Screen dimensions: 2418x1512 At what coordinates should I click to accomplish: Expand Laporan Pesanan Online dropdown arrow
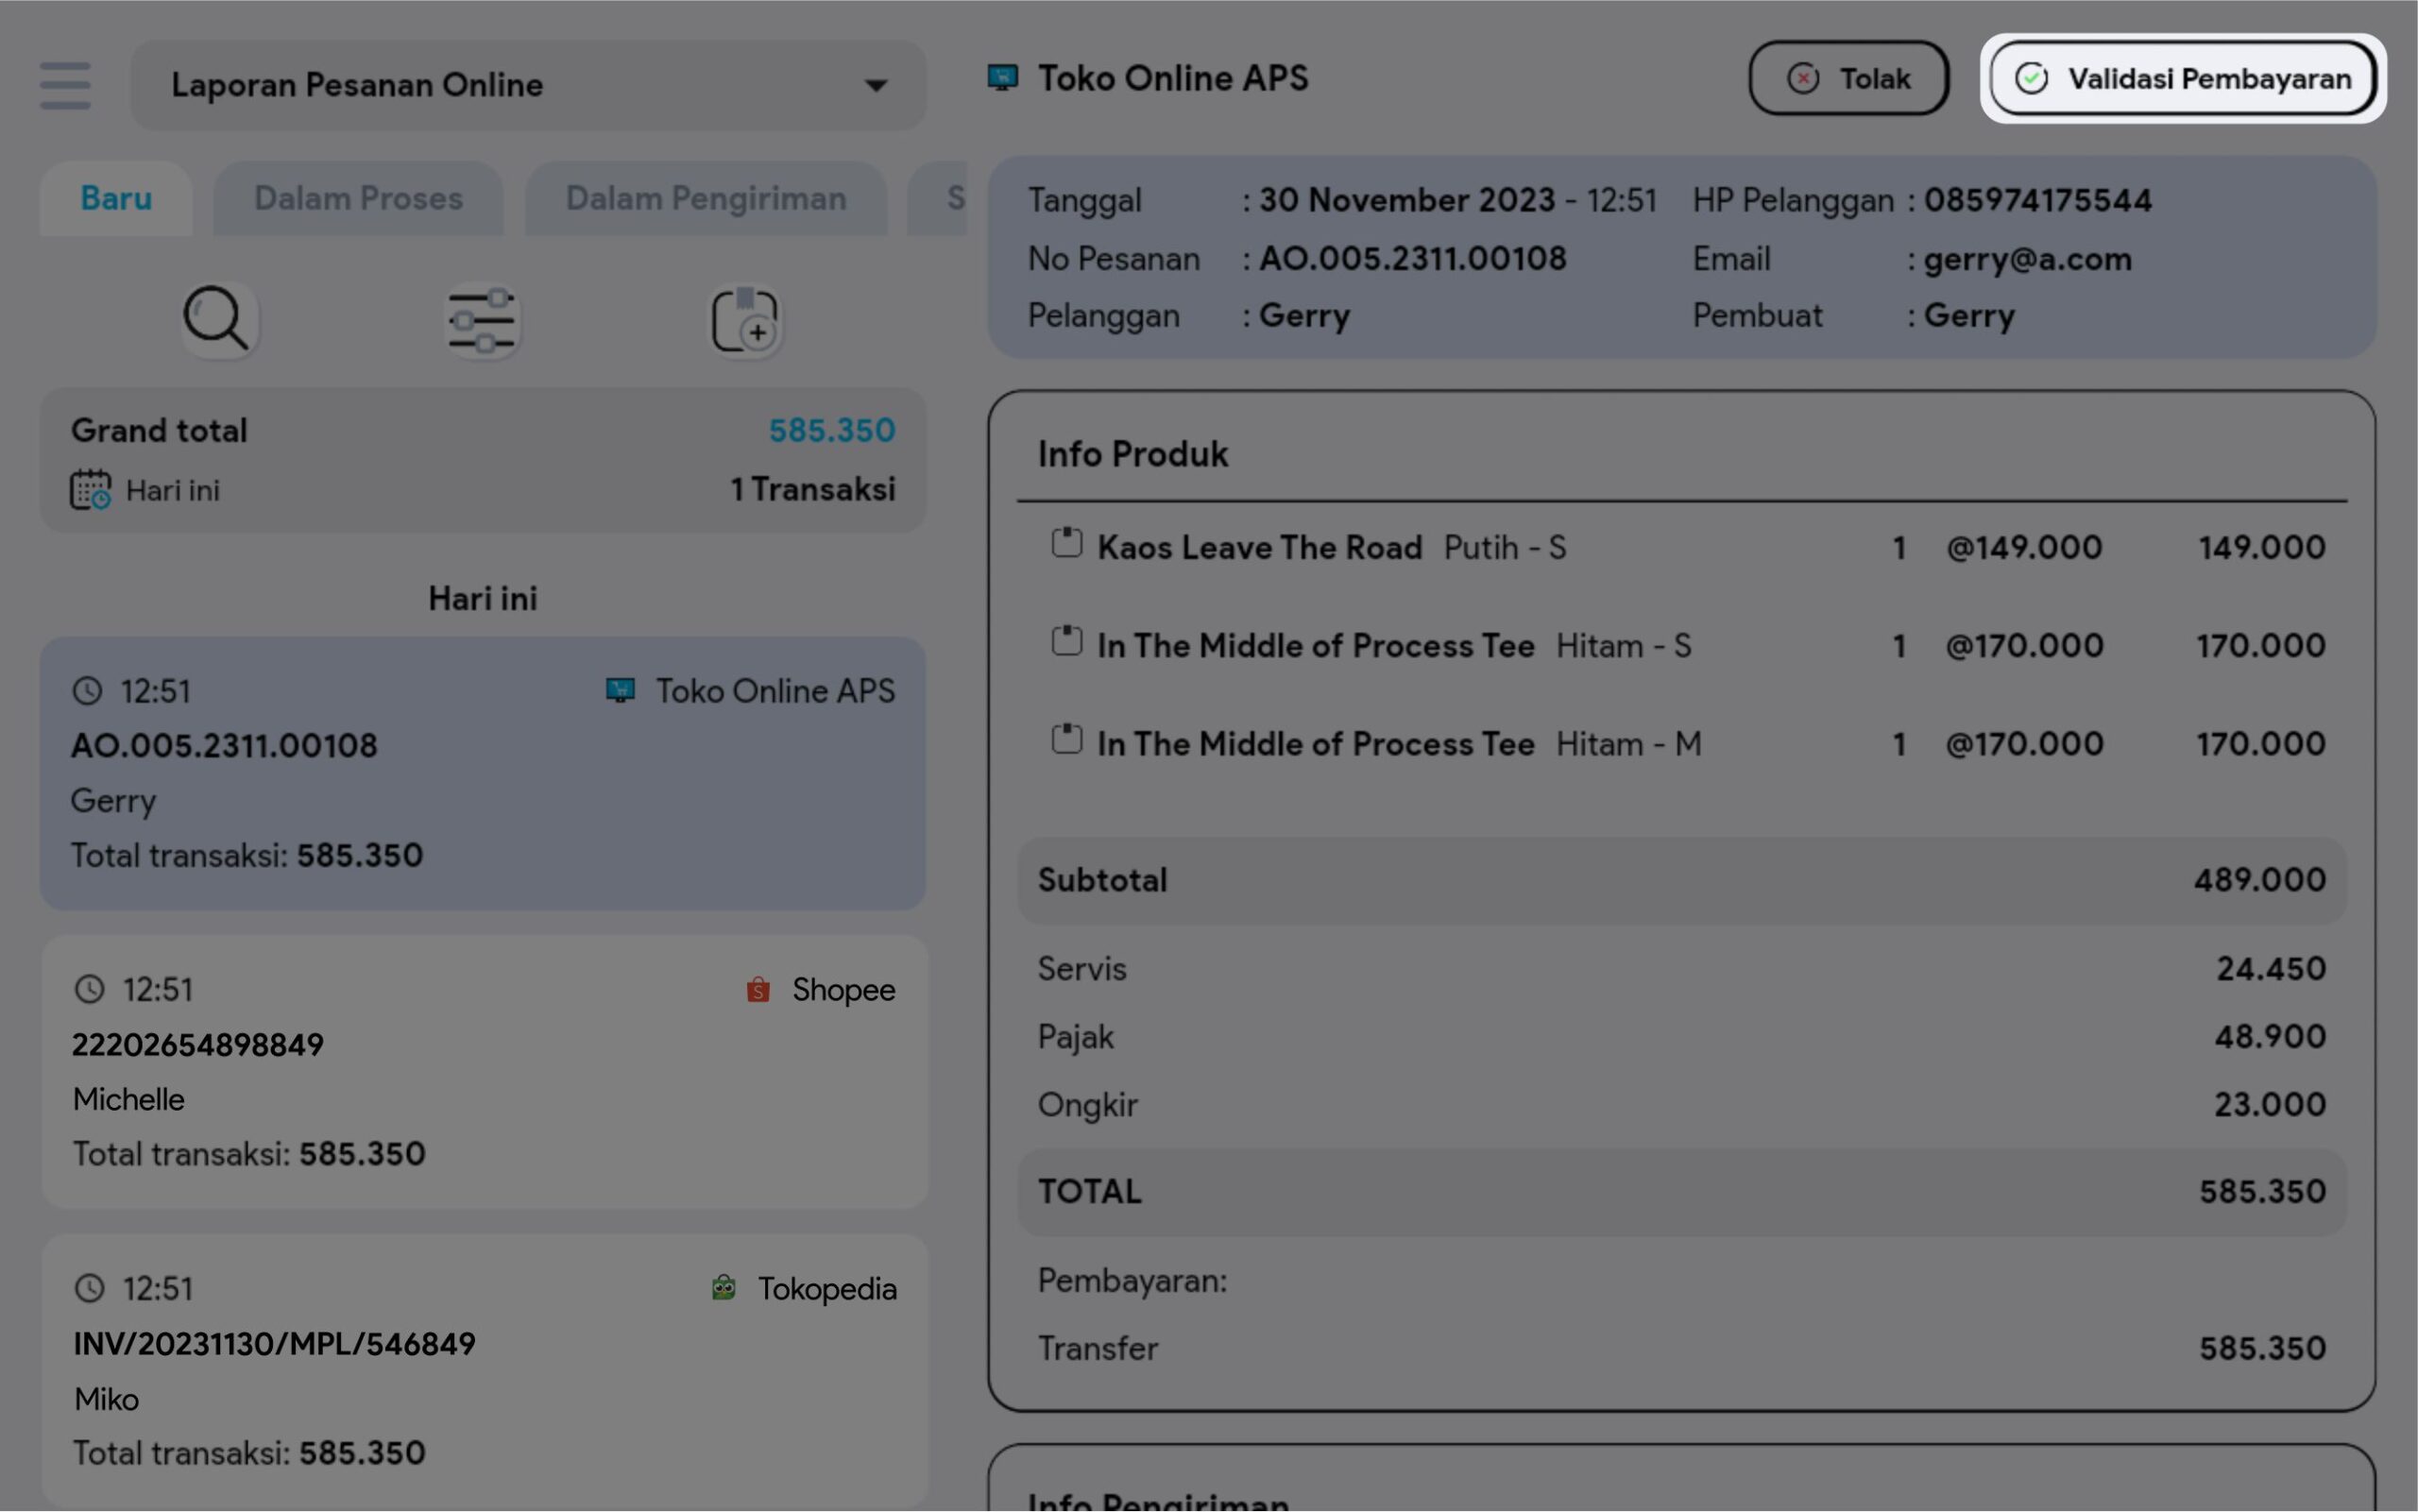pos(875,86)
